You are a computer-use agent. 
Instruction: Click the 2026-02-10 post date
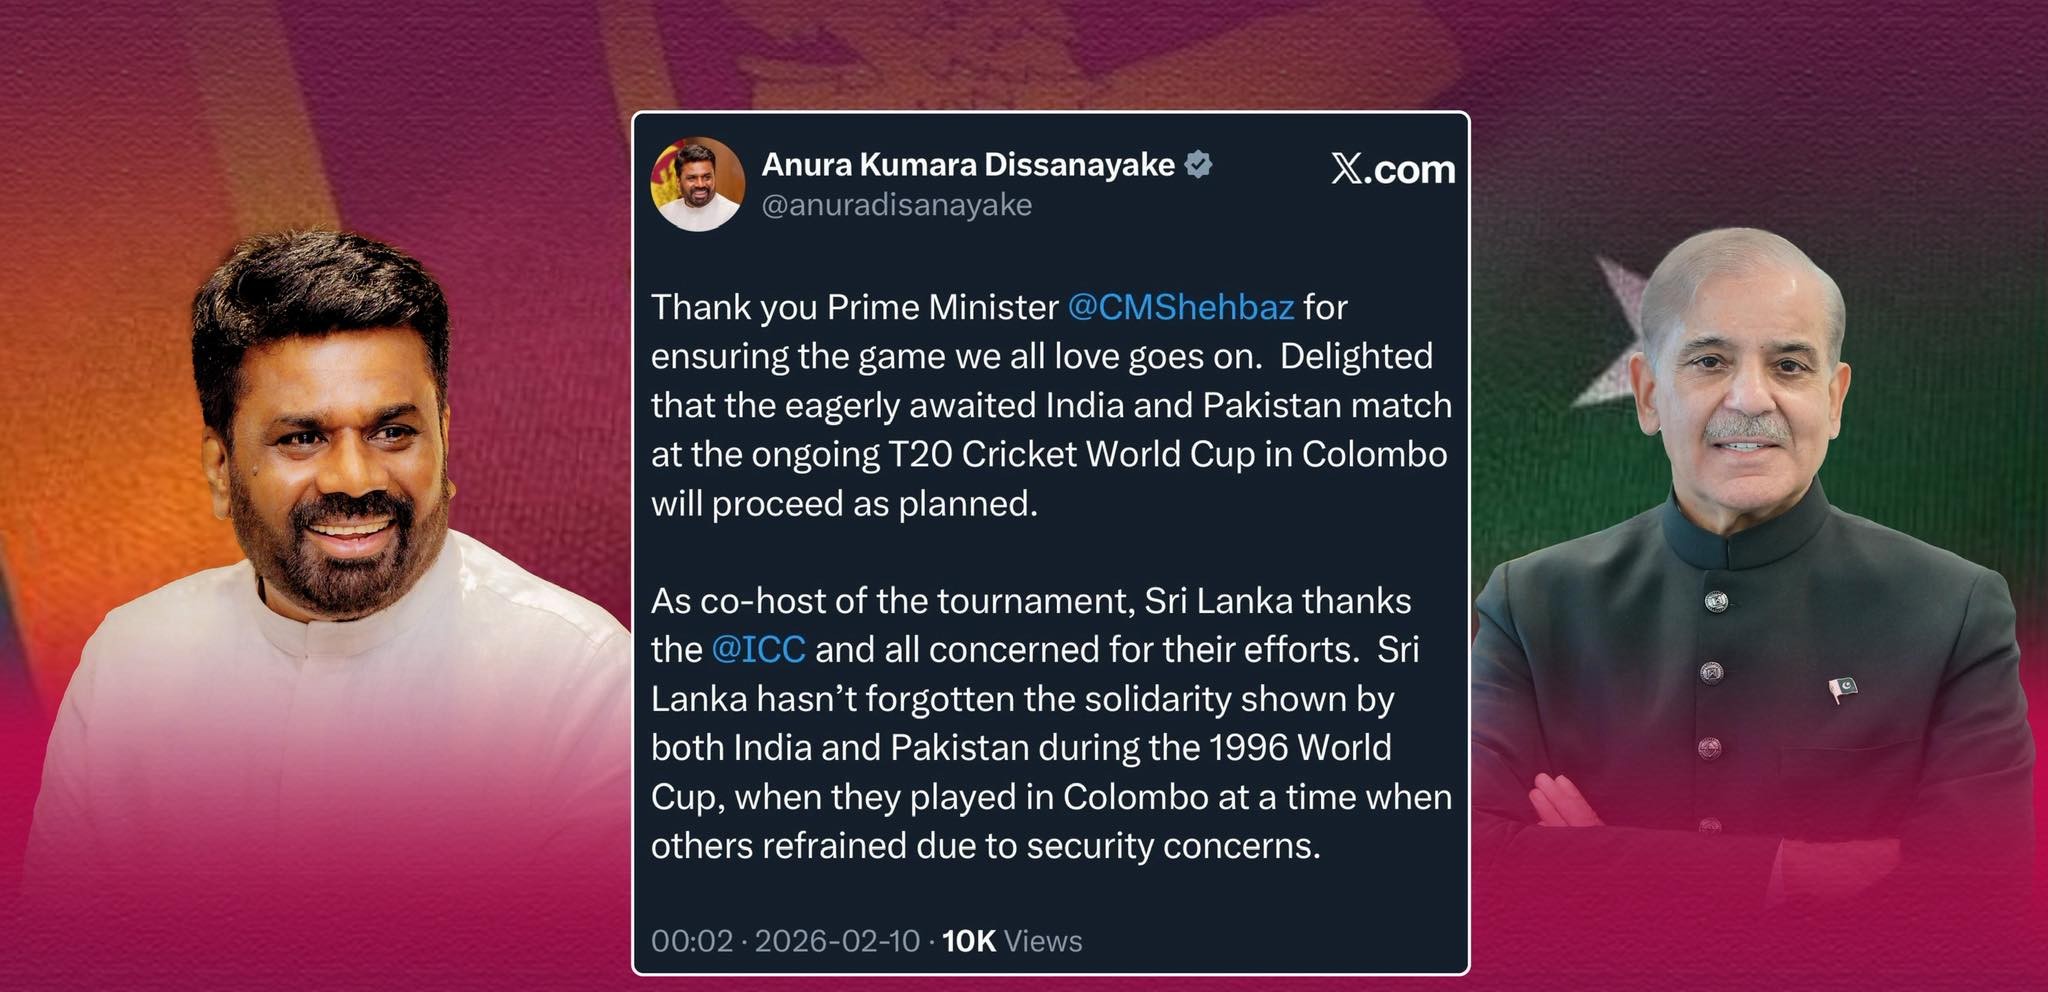pyautogui.click(x=837, y=941)
